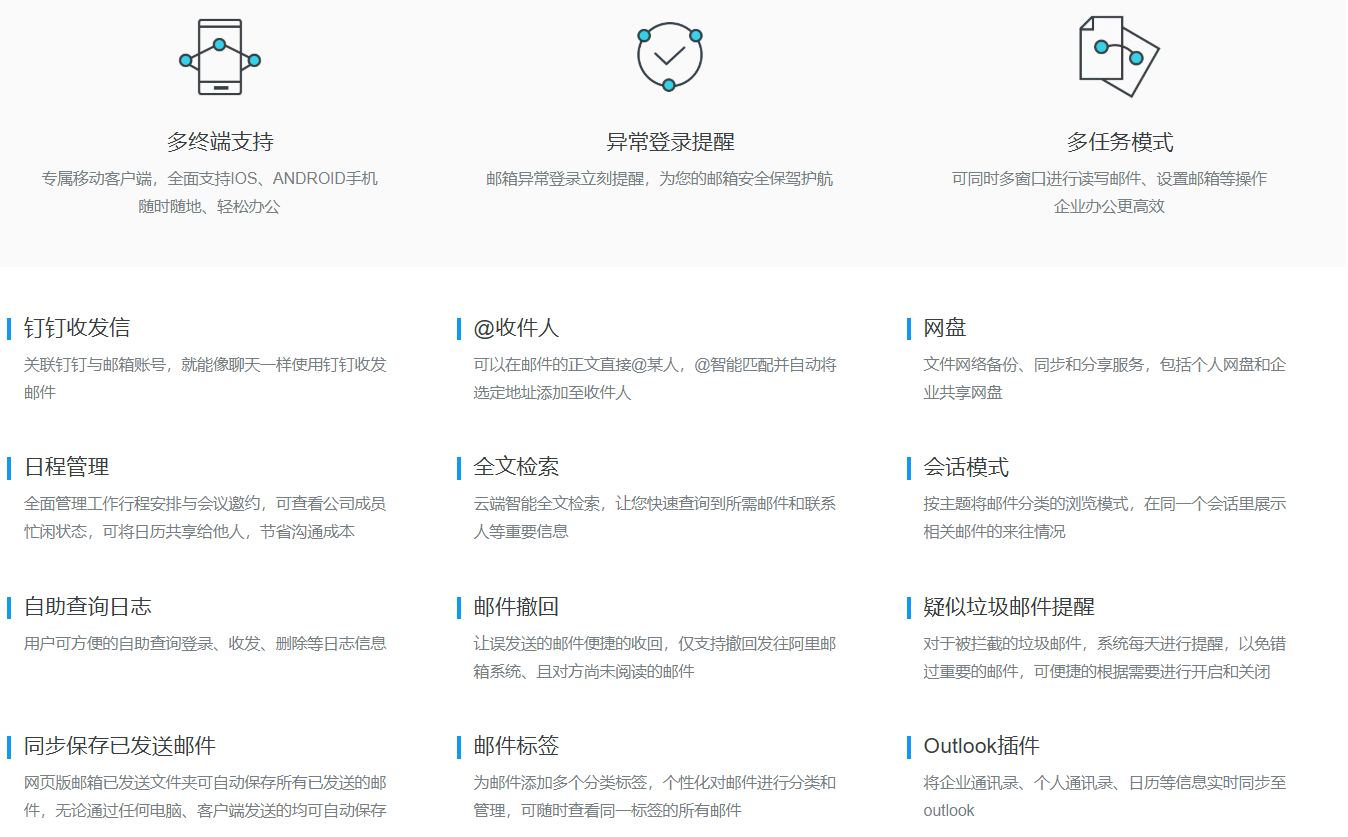1348x837 pixels.
Task: Click the abnormal login reminder checkmark icon
Action: pos(669,56)
